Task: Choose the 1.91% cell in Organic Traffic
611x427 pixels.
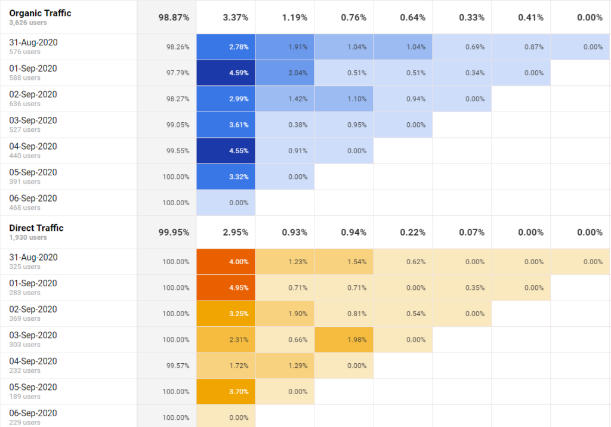Action: 285,47
